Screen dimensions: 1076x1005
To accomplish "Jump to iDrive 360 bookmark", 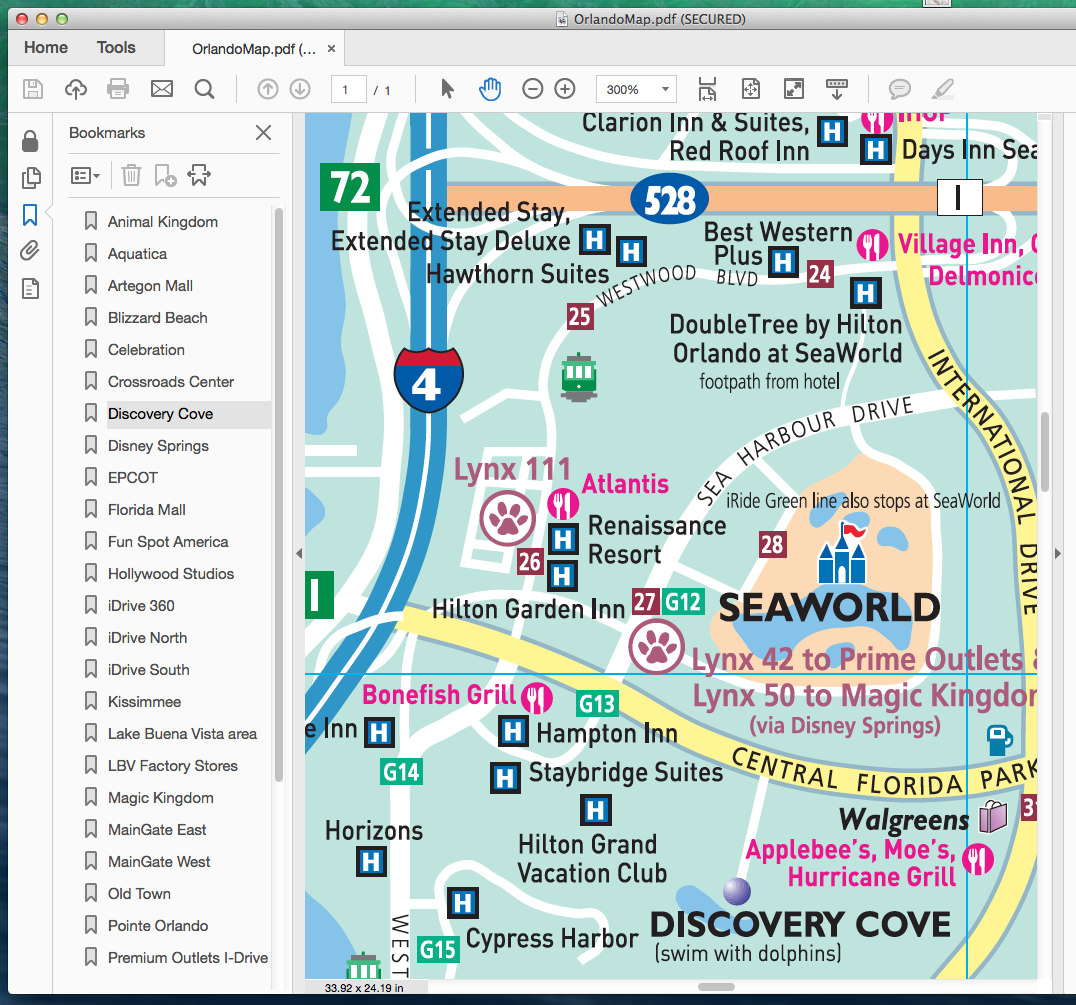I will (x=141, y=606).
